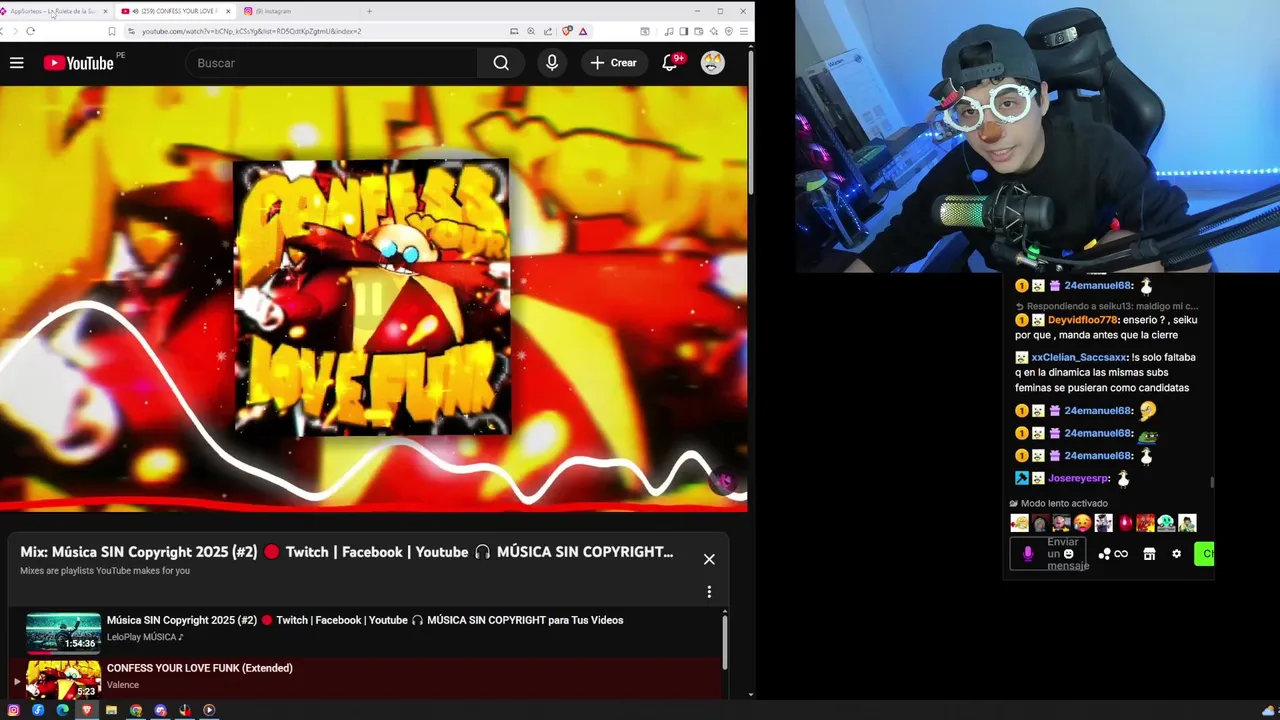Screen dimensions: 1280x720
Task: Open YouTube notifications bell
Action: (671, 63)
